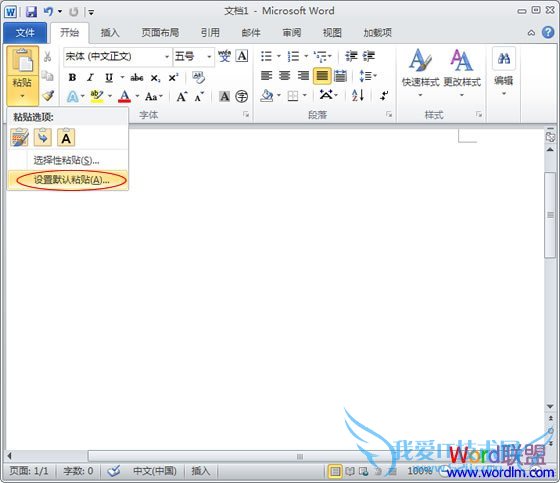Click the Grow Font icon
This screenshot has width=560, height=483.
coord(182,96)
